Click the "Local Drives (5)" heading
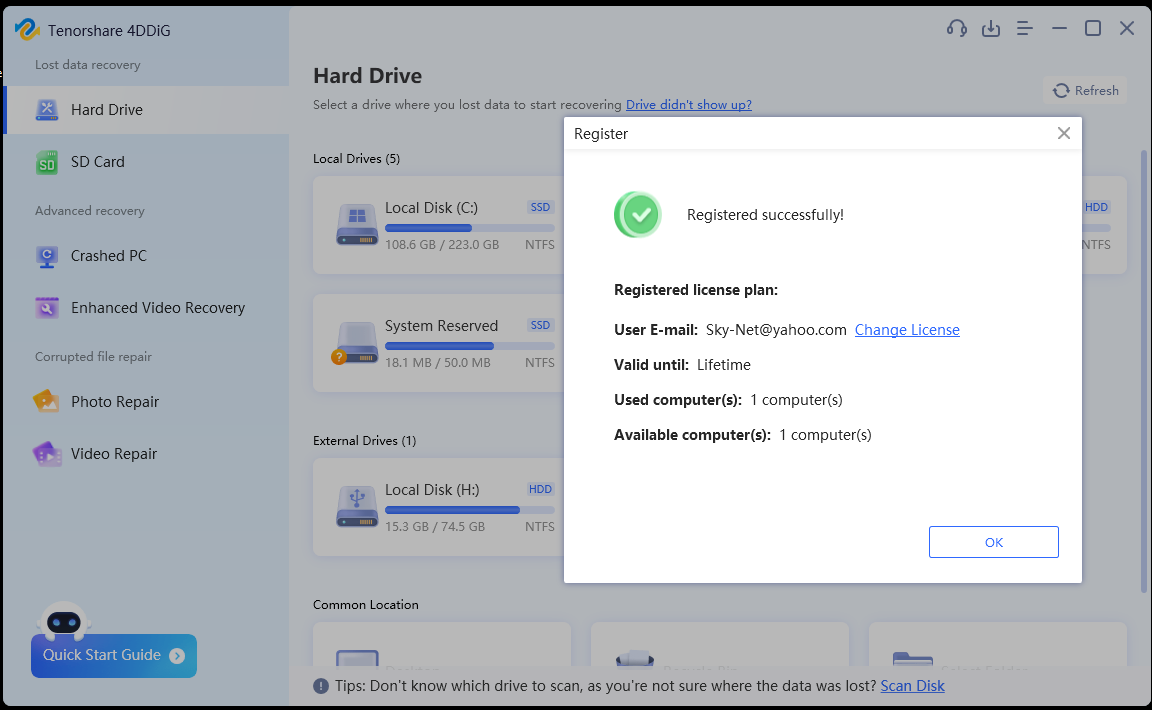 coord(356,159)
